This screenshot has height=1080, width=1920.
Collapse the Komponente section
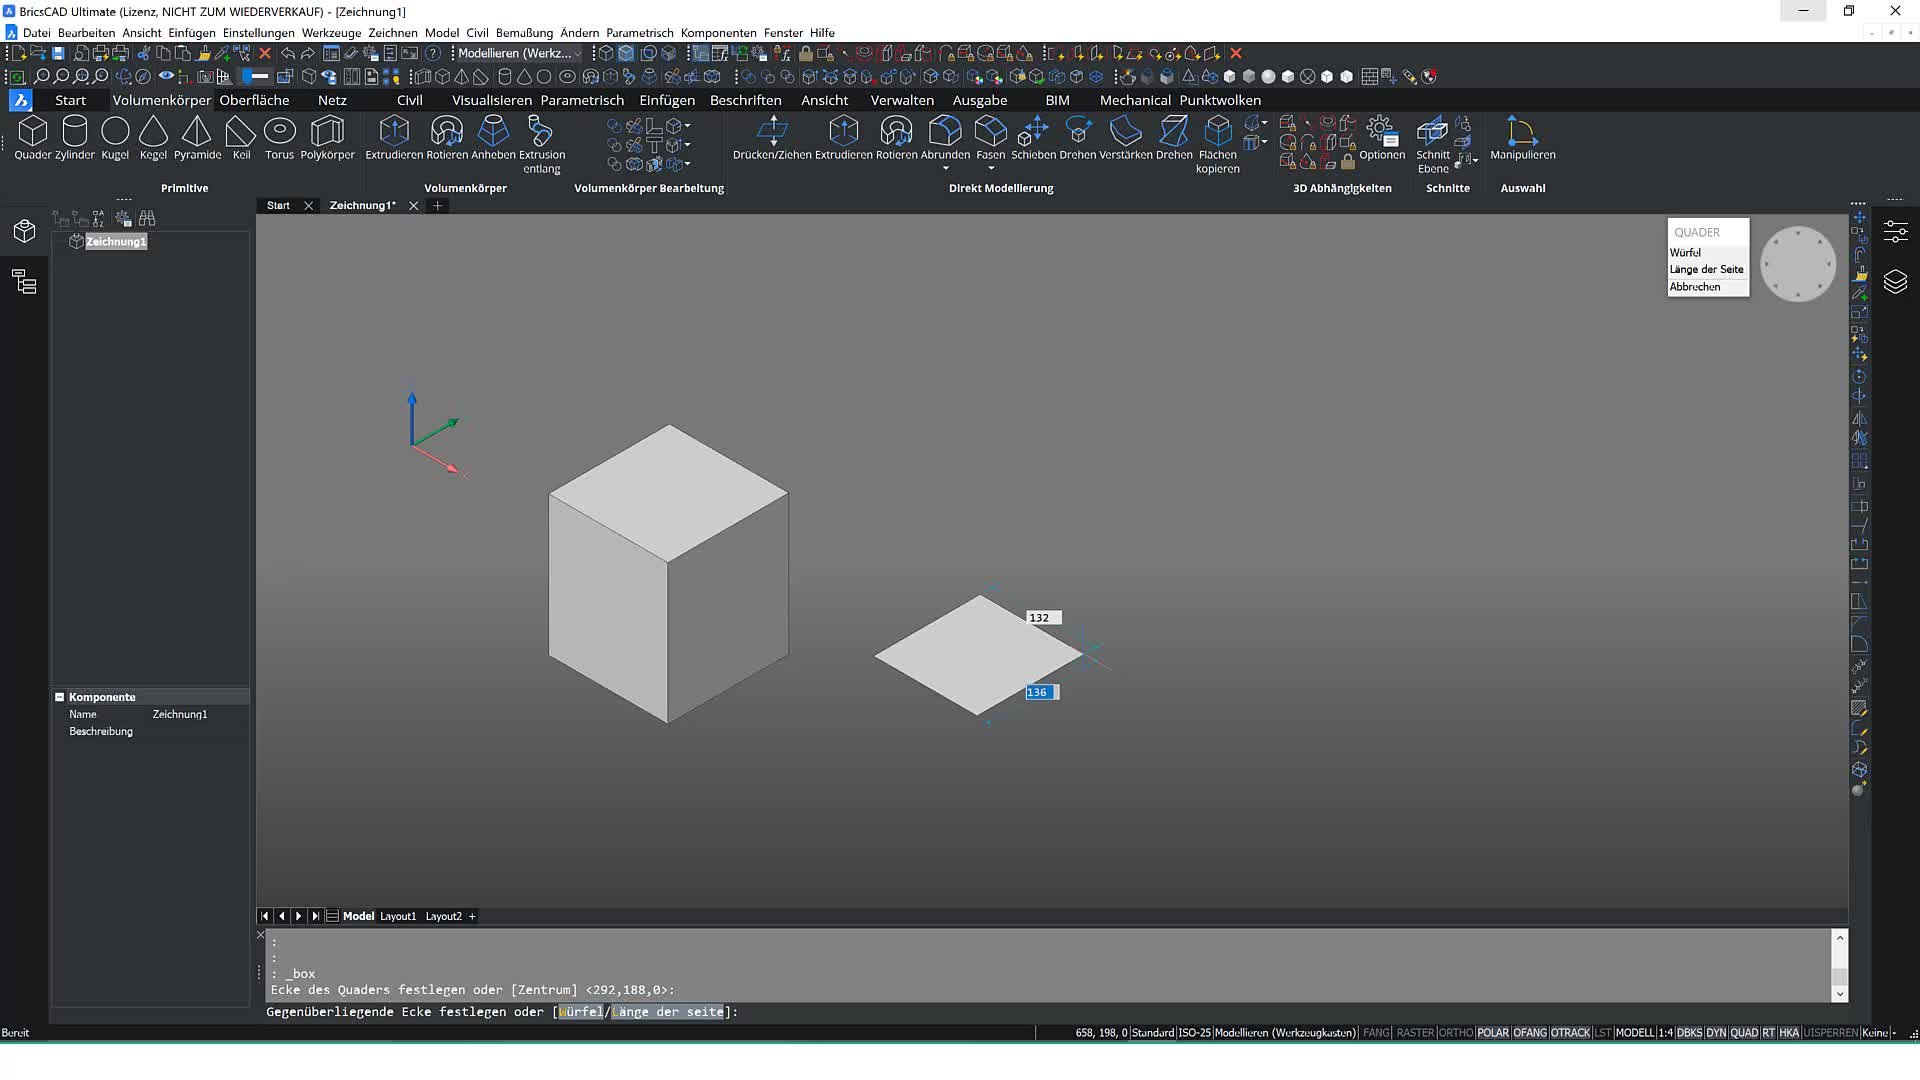click(x=59, y=697)
